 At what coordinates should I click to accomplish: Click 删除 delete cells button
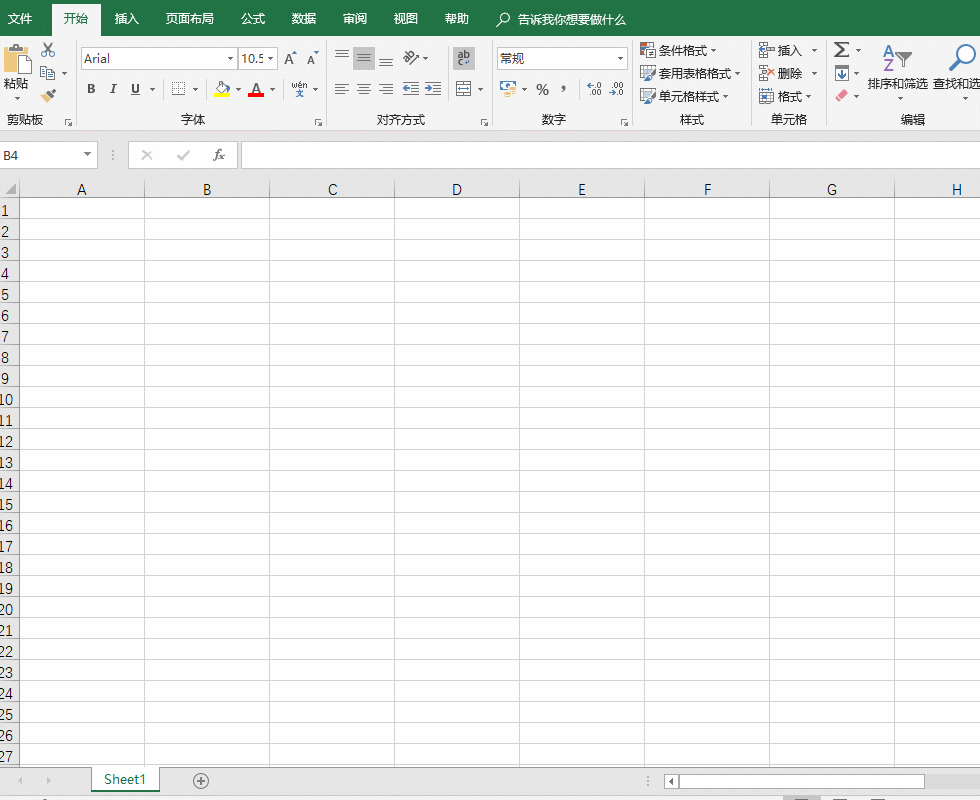coord(781,73)
